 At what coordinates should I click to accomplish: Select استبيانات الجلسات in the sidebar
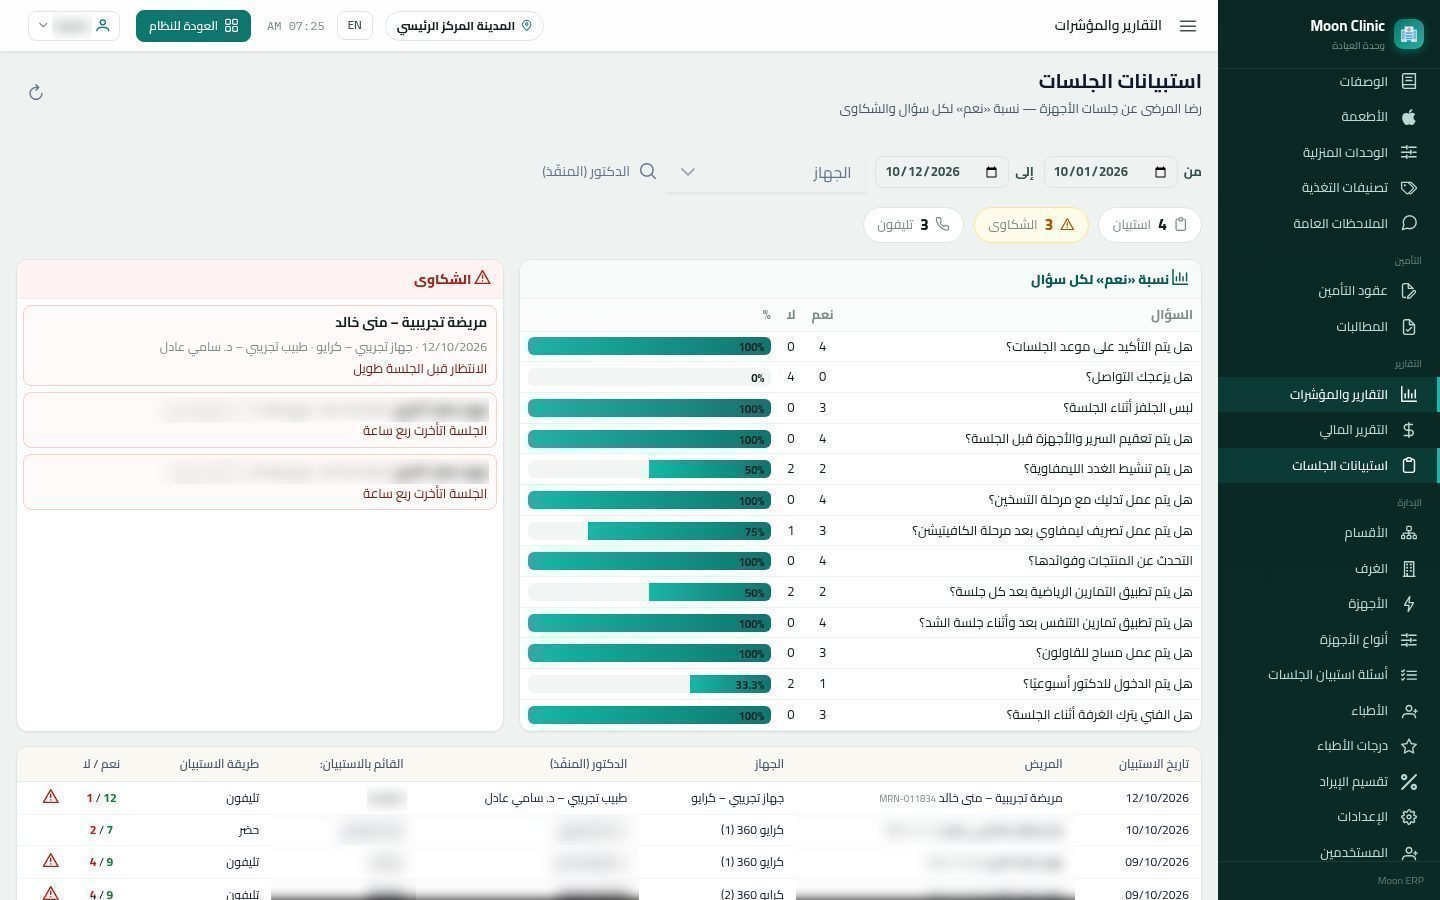(1328, 466)
